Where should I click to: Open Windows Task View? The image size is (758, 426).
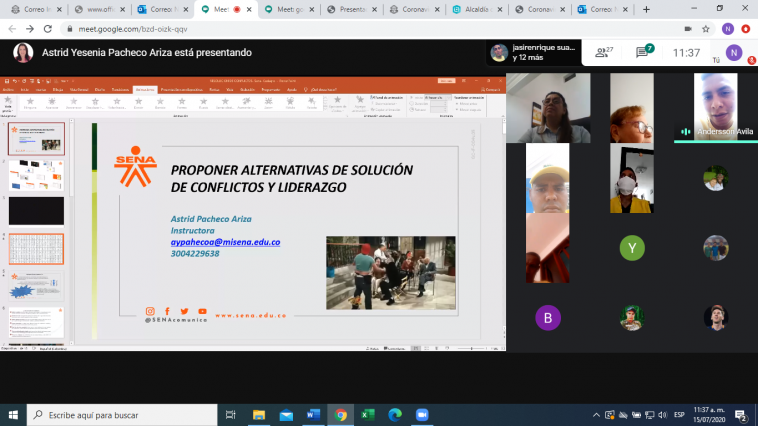(231, 415)
